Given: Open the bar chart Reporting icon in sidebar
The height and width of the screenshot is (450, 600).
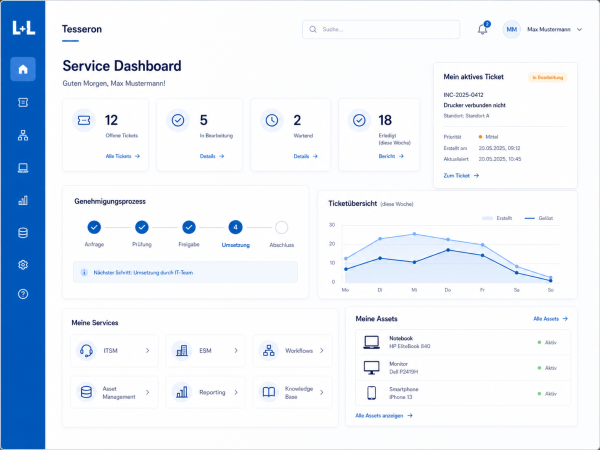Looking at the screenshot, I should [x=23, y=200].
